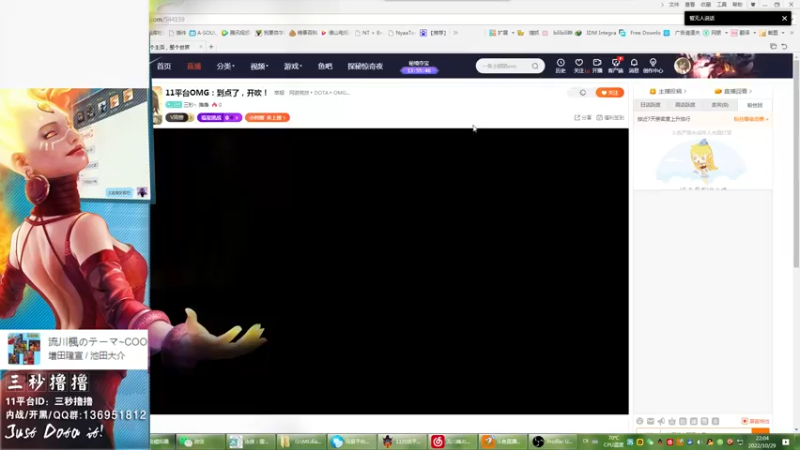Viewport: 800px width, 450px height.
Task: Open the 主播投稿 link
Action: (668, 91)
